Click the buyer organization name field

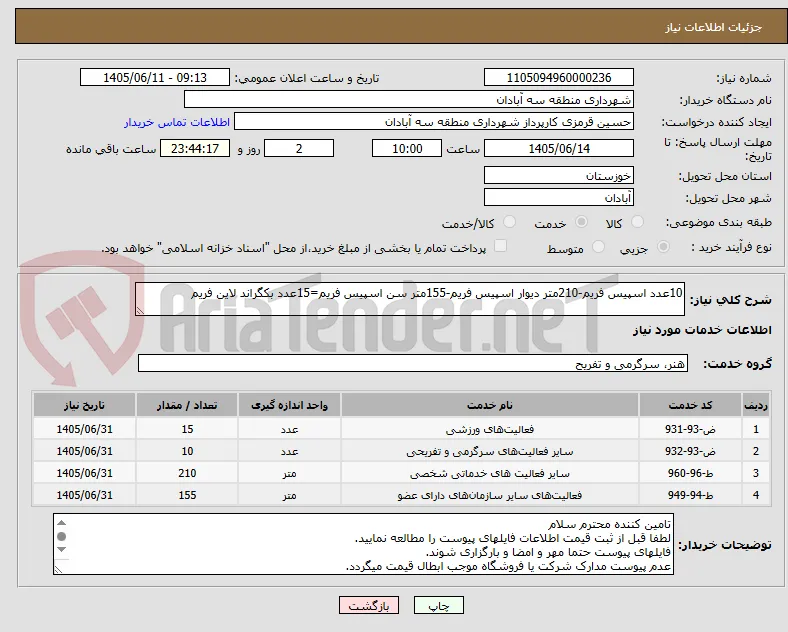pos(409,99)
